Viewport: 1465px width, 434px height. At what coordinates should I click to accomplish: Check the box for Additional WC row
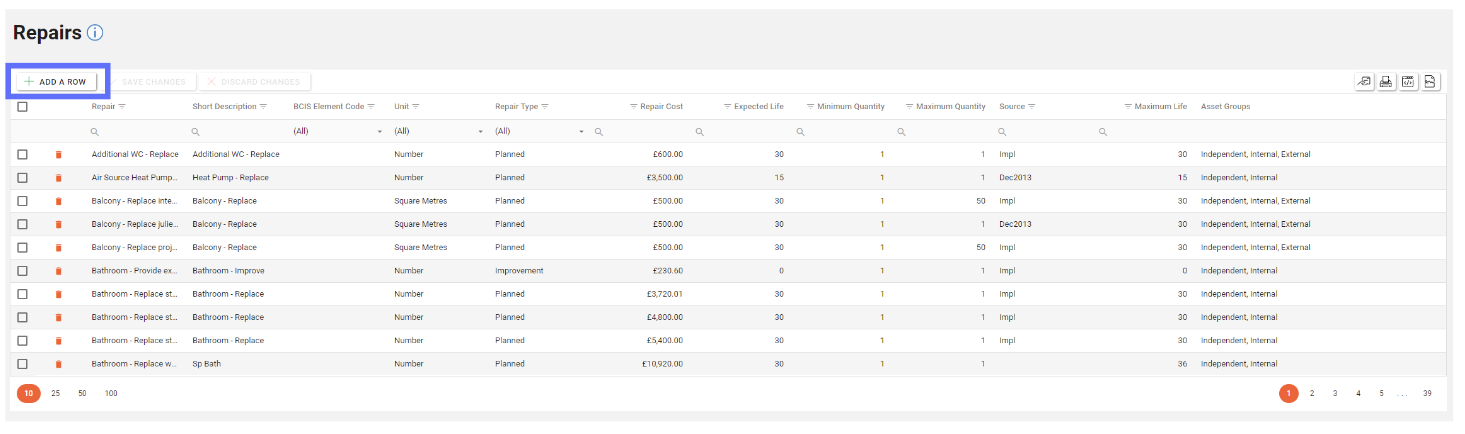22,155
